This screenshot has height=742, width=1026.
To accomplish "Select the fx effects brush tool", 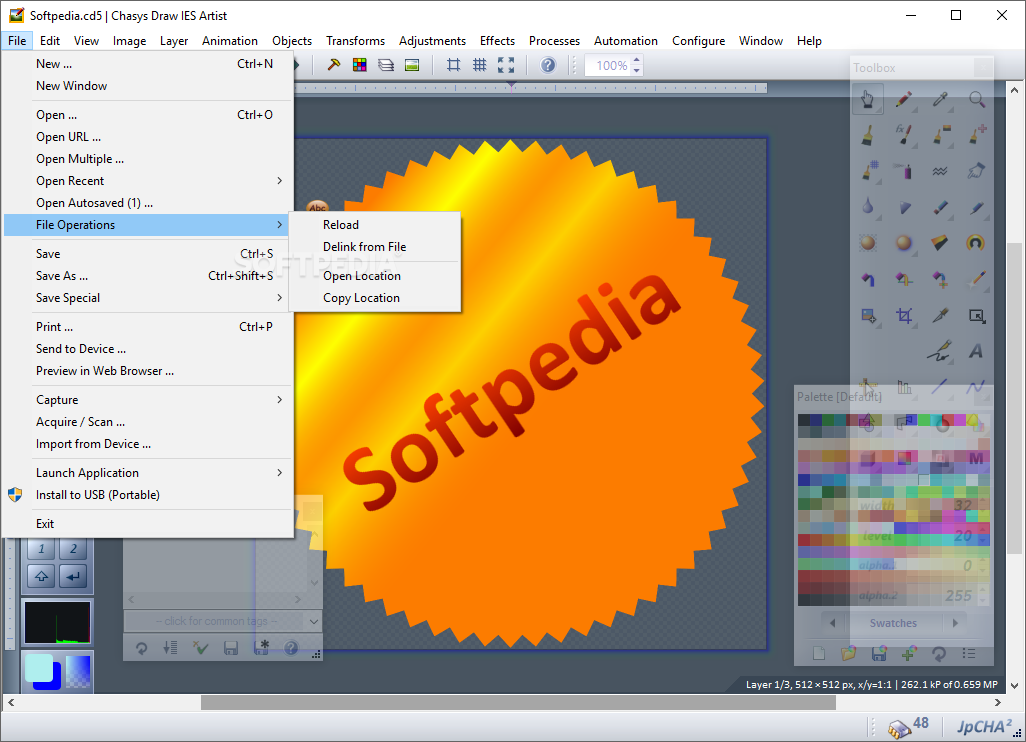I will click(904, 135).
